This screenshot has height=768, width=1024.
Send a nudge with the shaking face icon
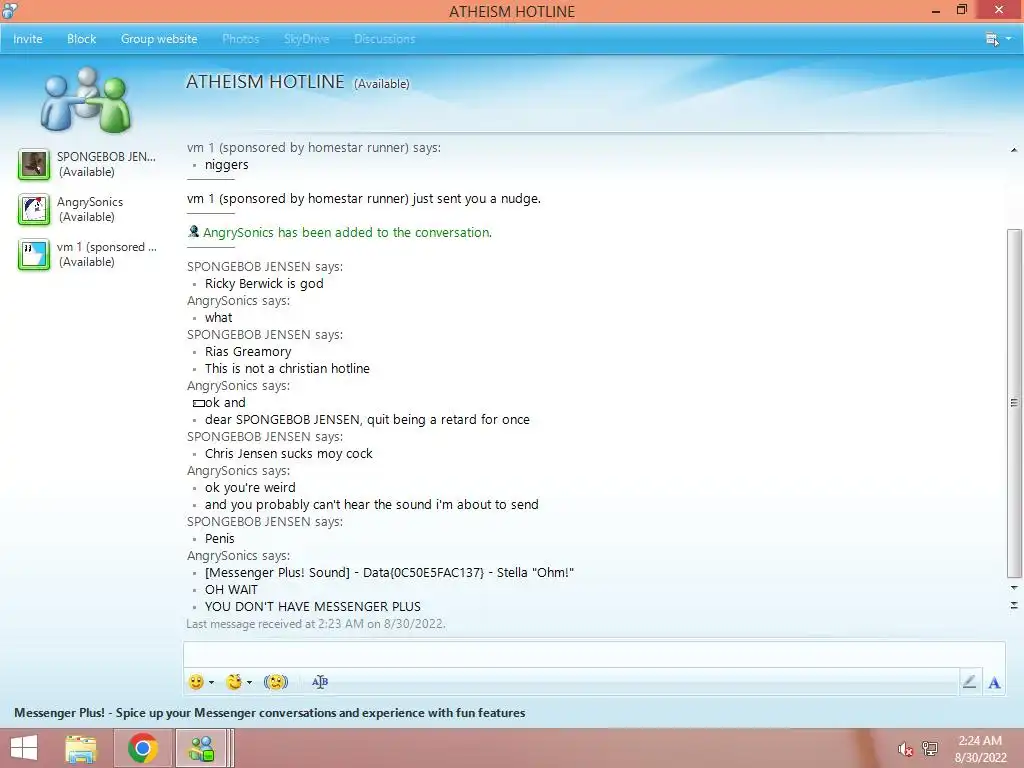(x=276, y=682)
